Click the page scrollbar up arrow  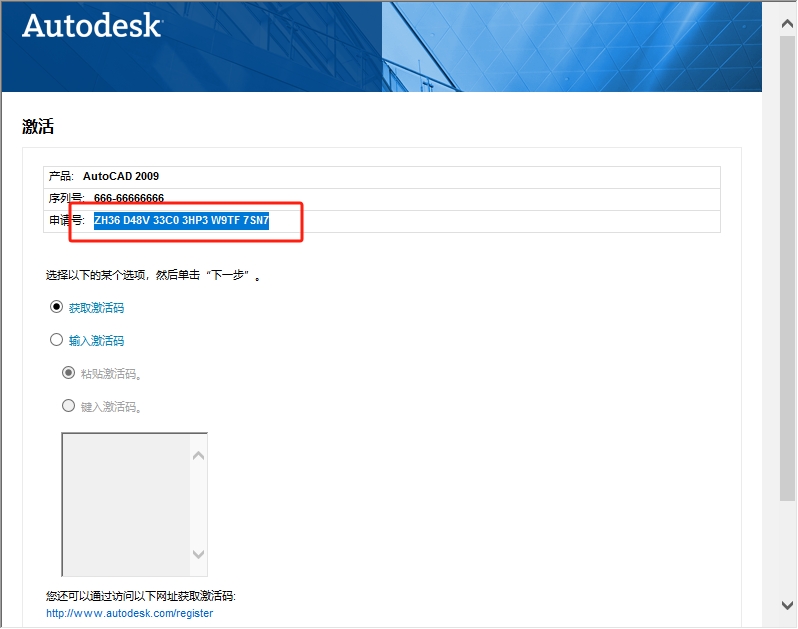tap(788, 10)
